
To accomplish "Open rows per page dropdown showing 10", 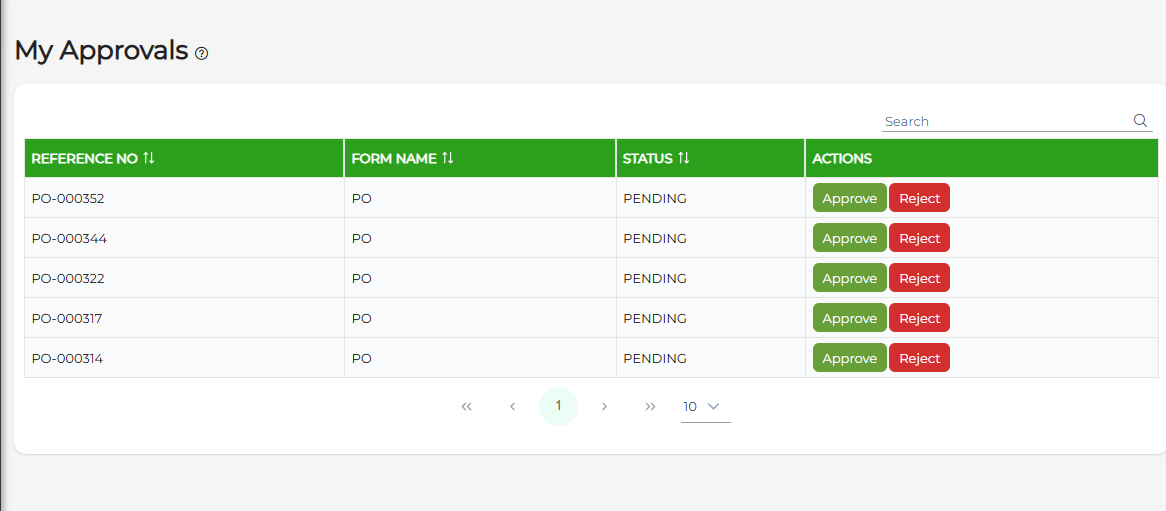I will tap(705, 406).
